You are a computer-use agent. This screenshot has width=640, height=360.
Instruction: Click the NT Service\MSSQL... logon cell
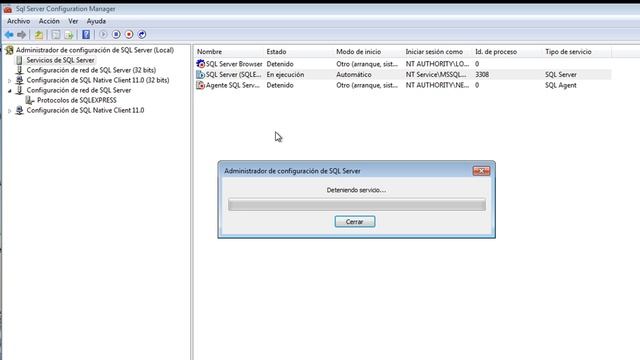pos(436,75)
